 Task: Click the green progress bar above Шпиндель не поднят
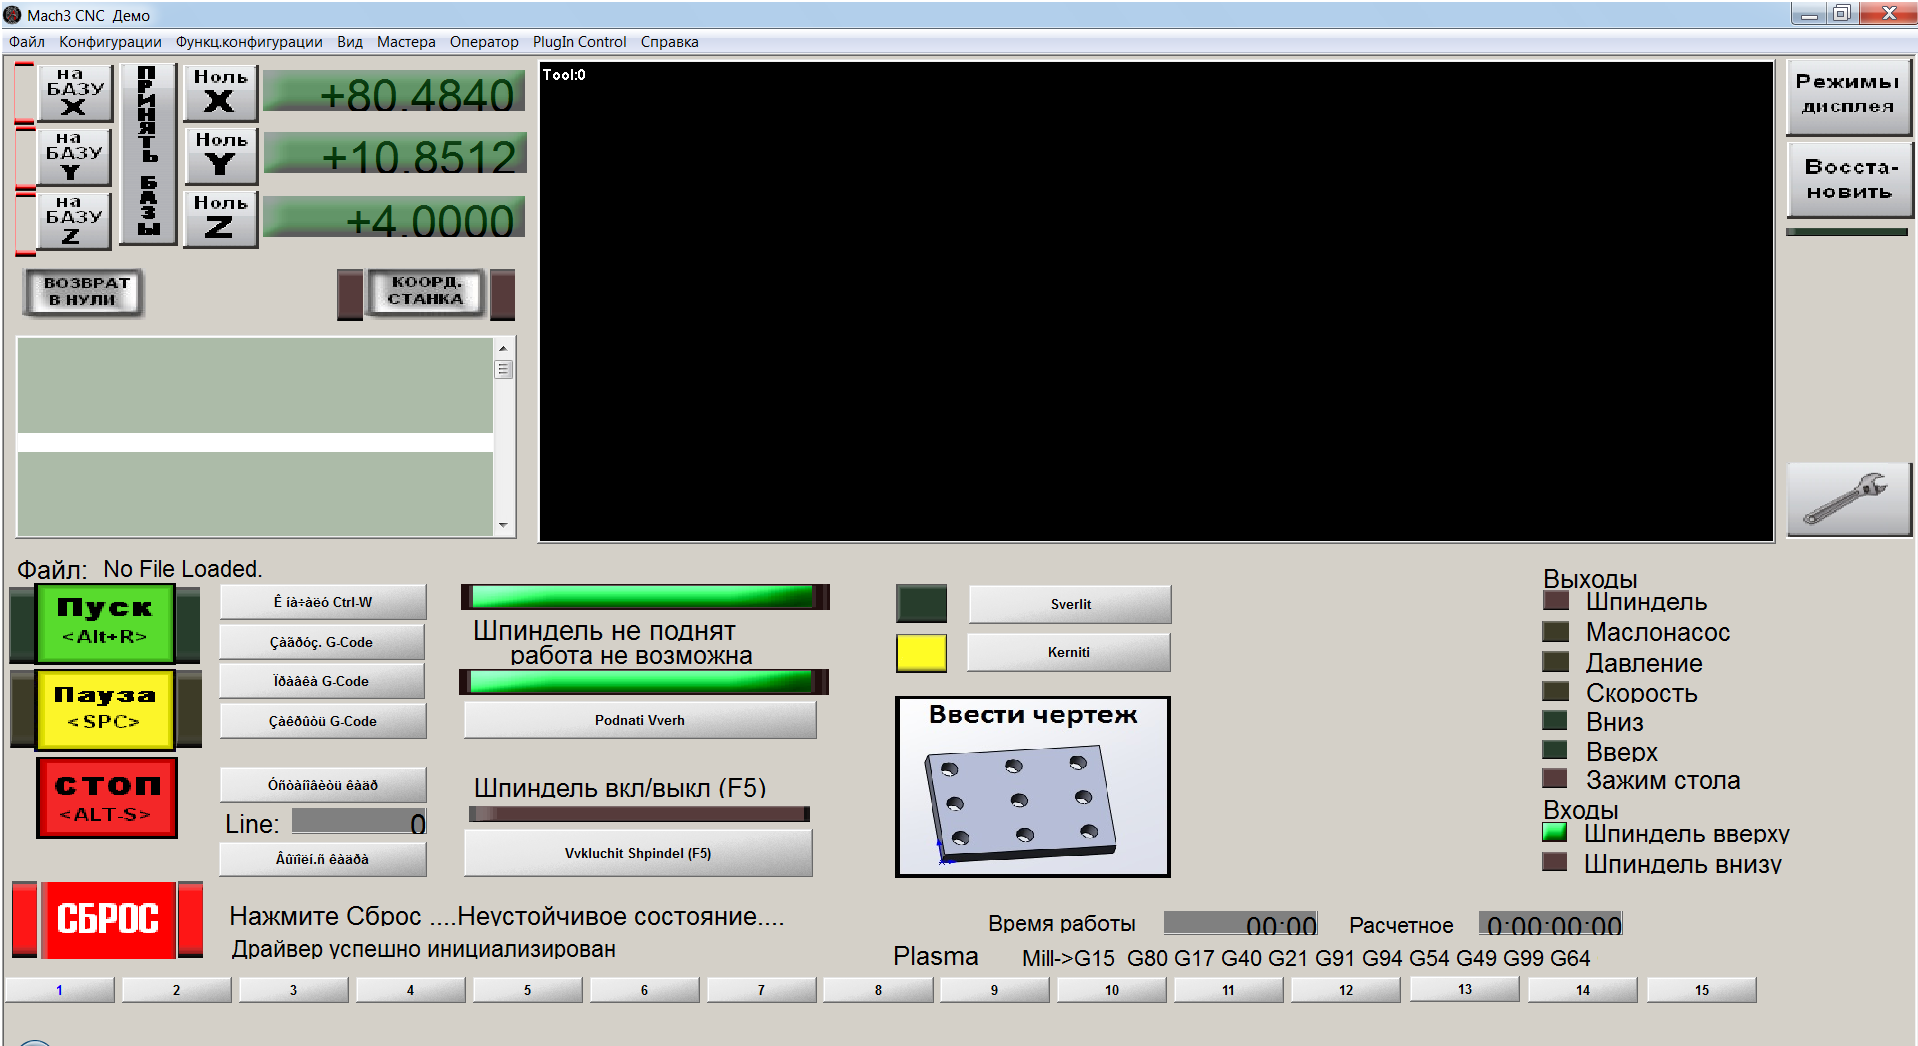coord(645,597)
